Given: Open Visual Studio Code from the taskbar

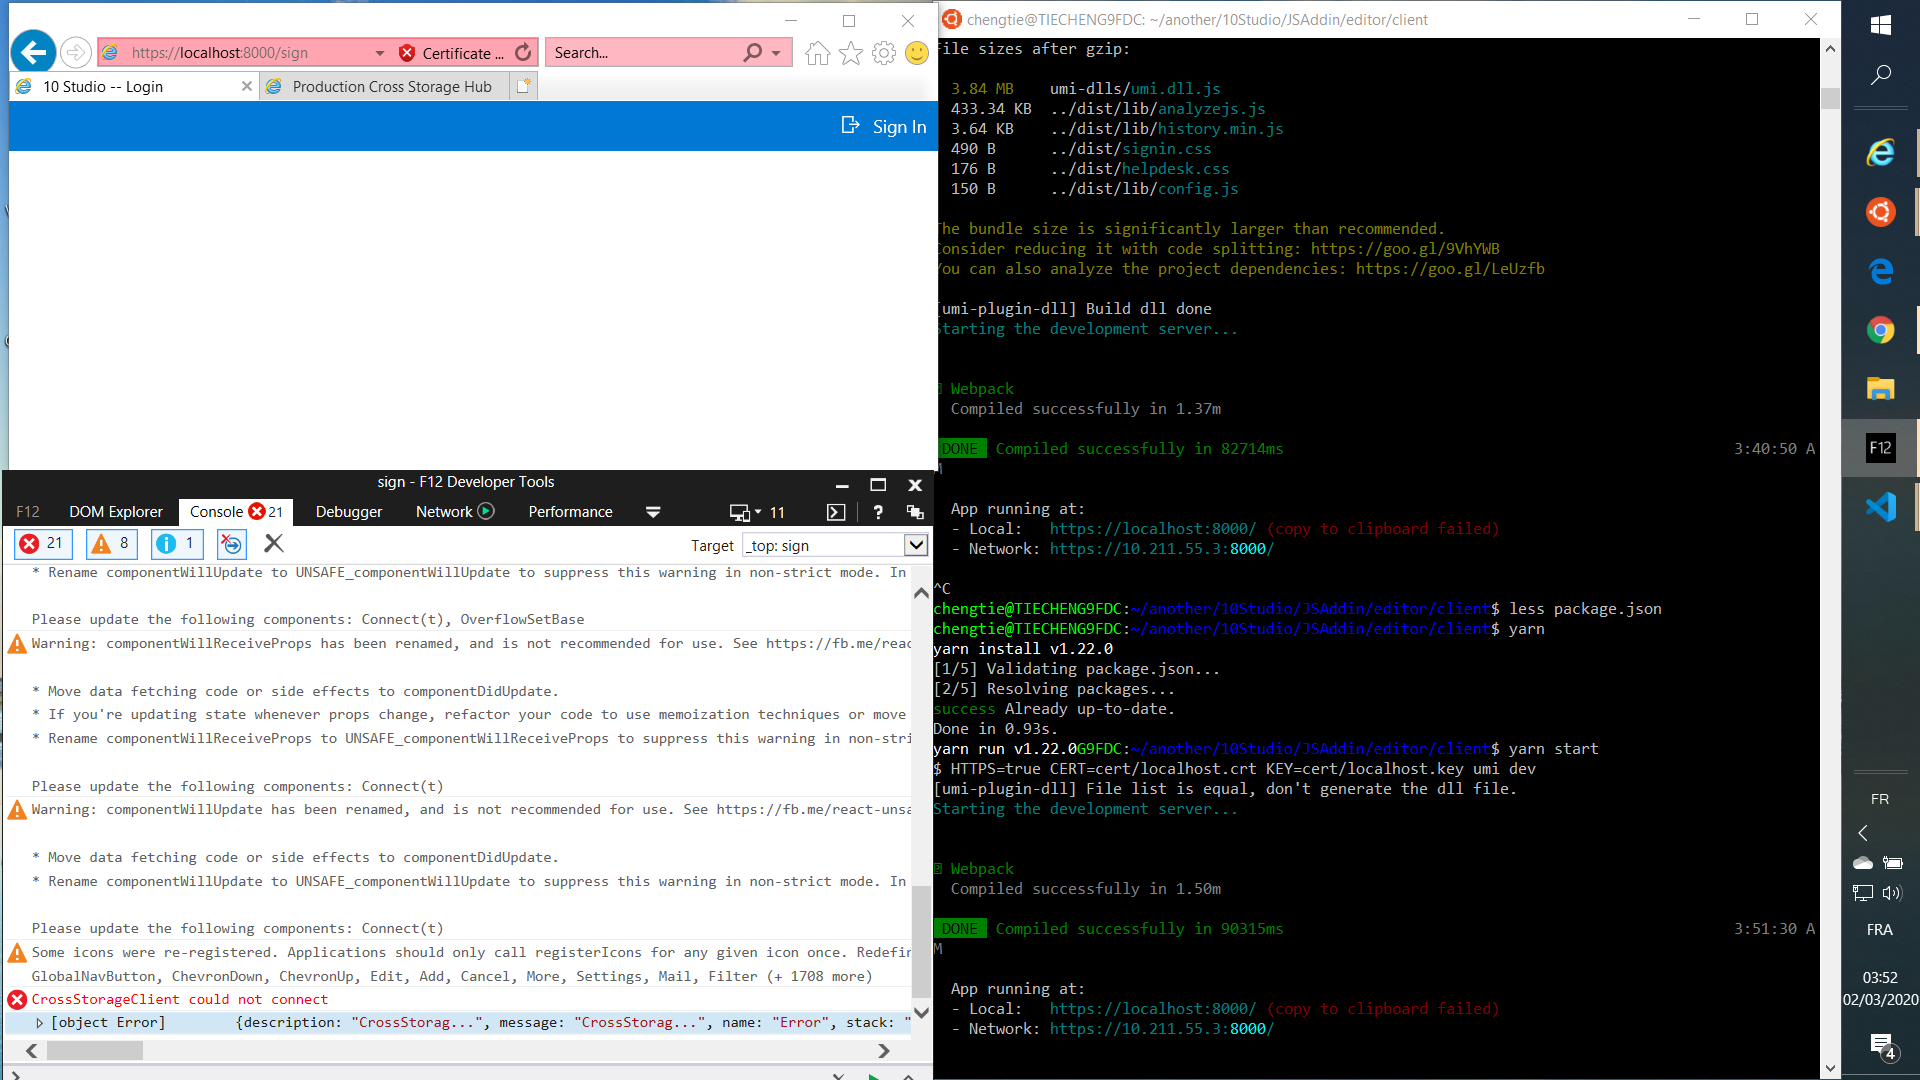Looking at the screenshot, I should pos(1880,507).
